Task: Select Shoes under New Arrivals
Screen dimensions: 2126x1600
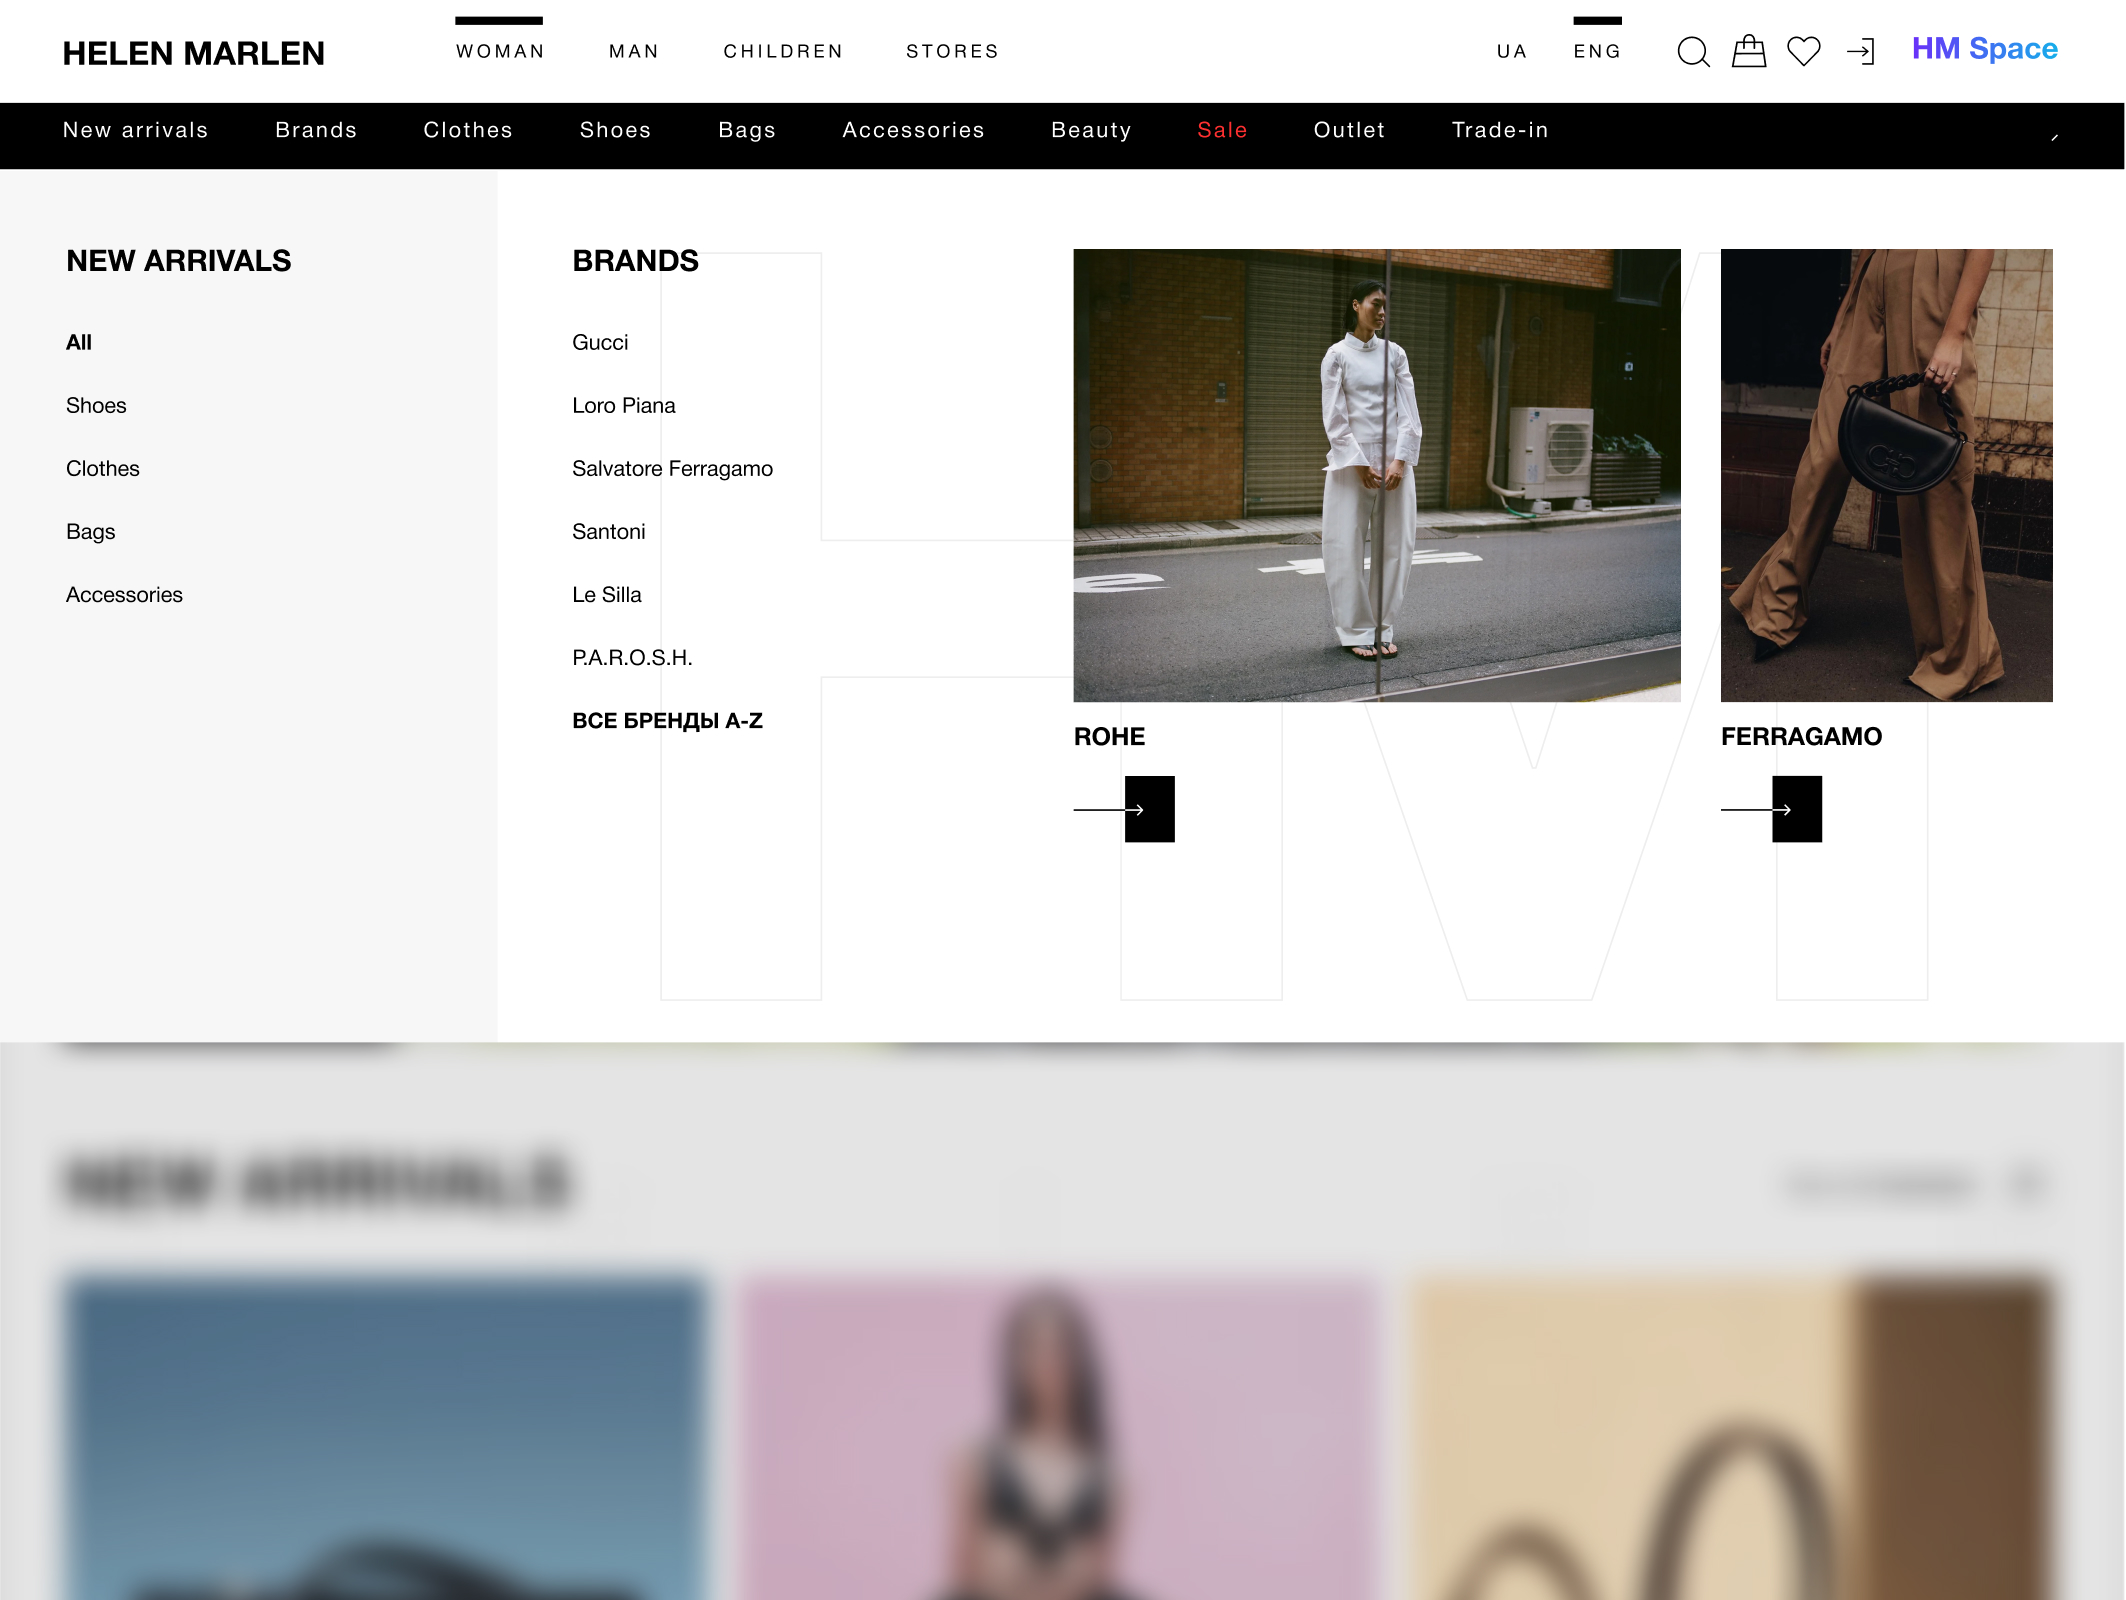Action: click(x=96, y=405)
